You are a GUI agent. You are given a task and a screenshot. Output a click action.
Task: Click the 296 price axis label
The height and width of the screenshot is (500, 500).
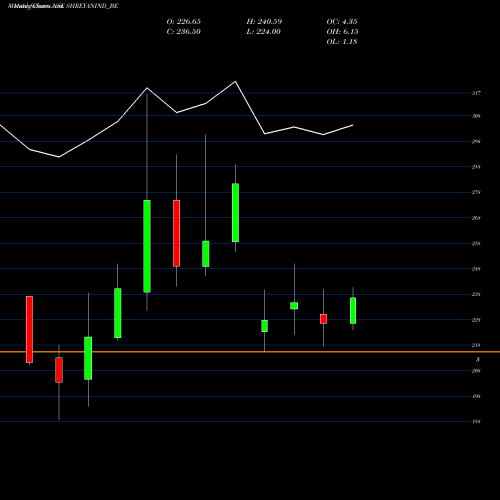476,141
